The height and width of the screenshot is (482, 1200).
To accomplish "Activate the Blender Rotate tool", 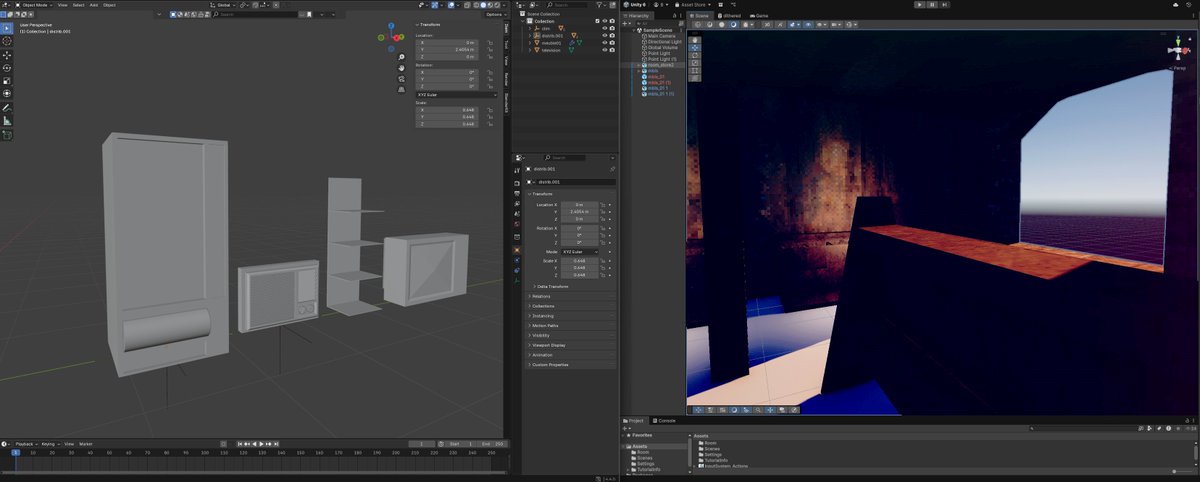I will [x=6, y=68].
